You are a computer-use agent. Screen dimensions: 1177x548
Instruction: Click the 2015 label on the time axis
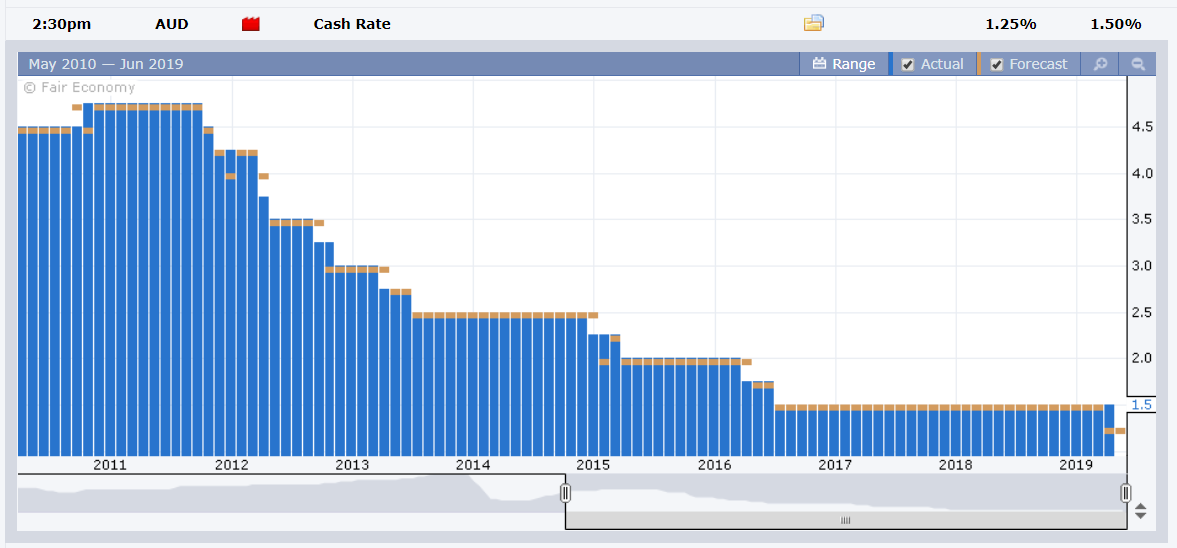tap(593, 465)
